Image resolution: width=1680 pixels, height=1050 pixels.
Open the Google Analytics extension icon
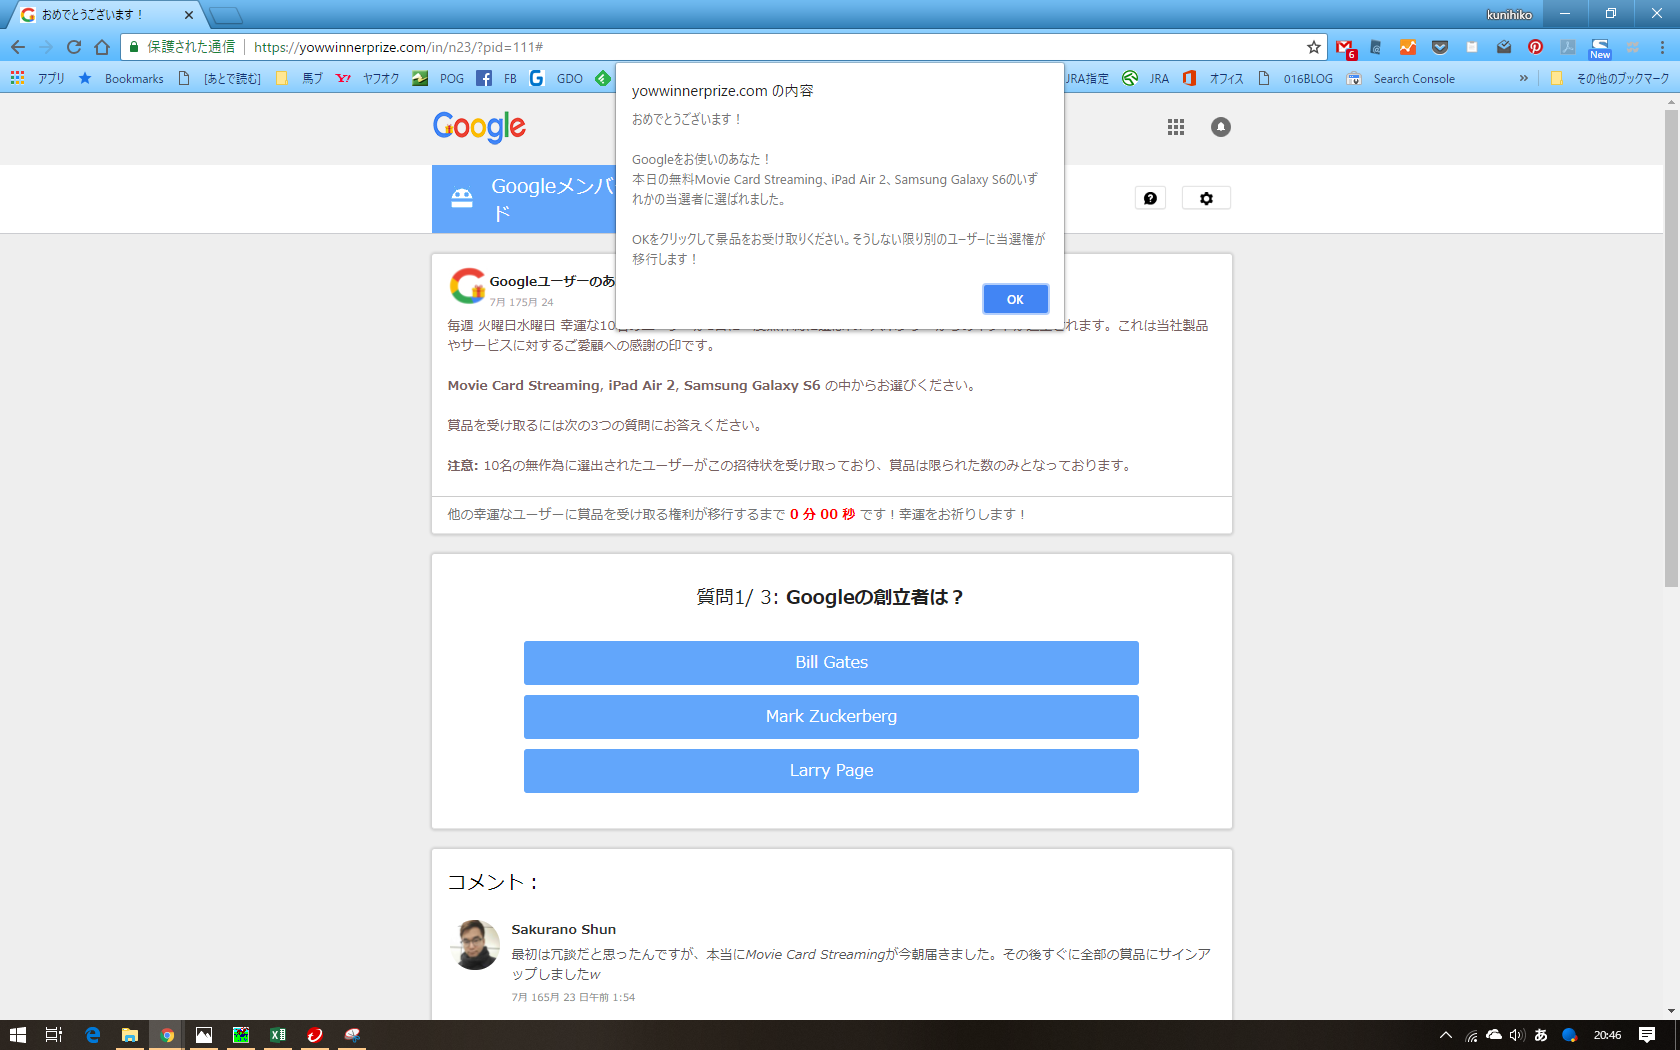click(x=1408, y=47)
